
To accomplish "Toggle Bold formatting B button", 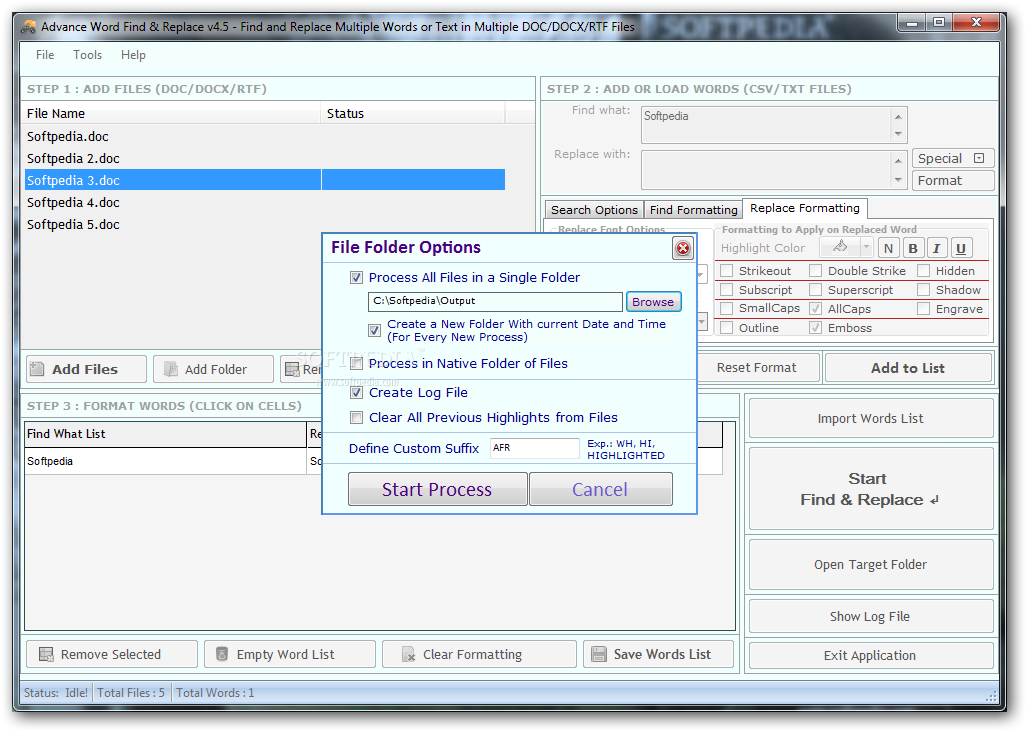I will 912,248.
